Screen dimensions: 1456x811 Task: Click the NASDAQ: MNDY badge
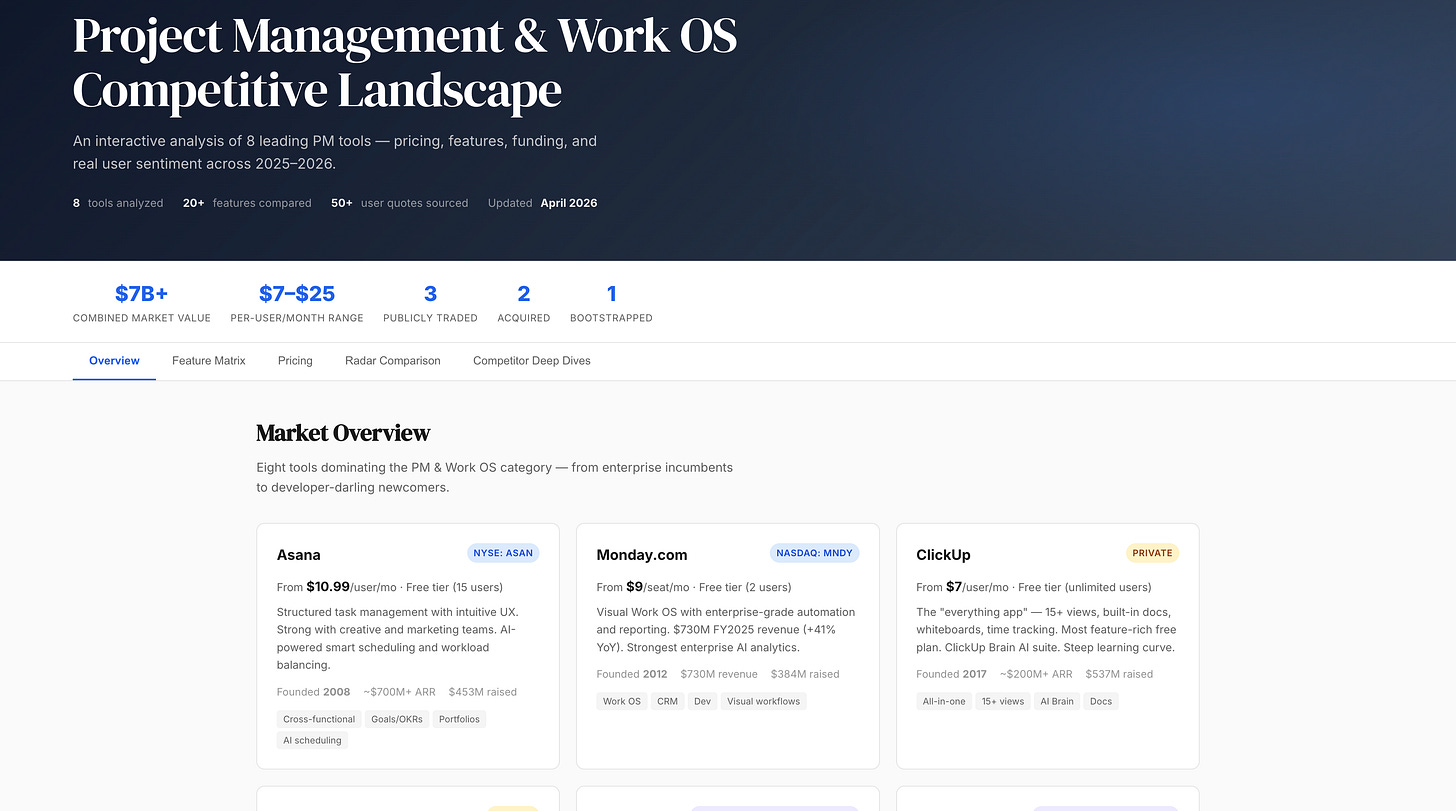(815, 553)
